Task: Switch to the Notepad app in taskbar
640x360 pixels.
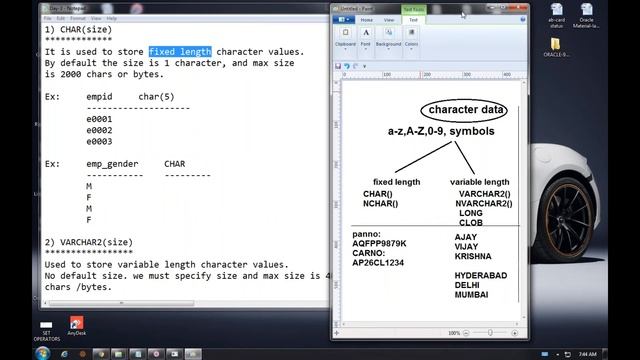Action: click(138, 354)
